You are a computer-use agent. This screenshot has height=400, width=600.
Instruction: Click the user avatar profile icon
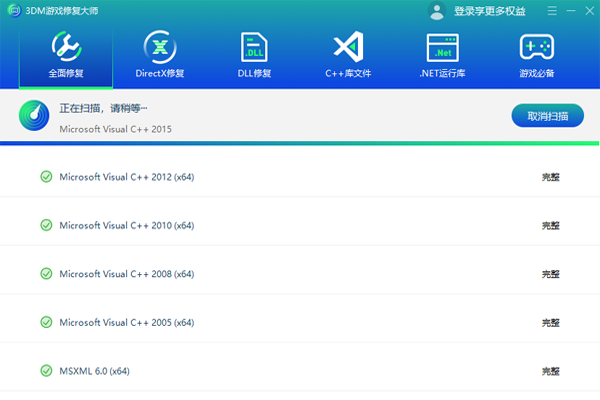pos(437,11)
